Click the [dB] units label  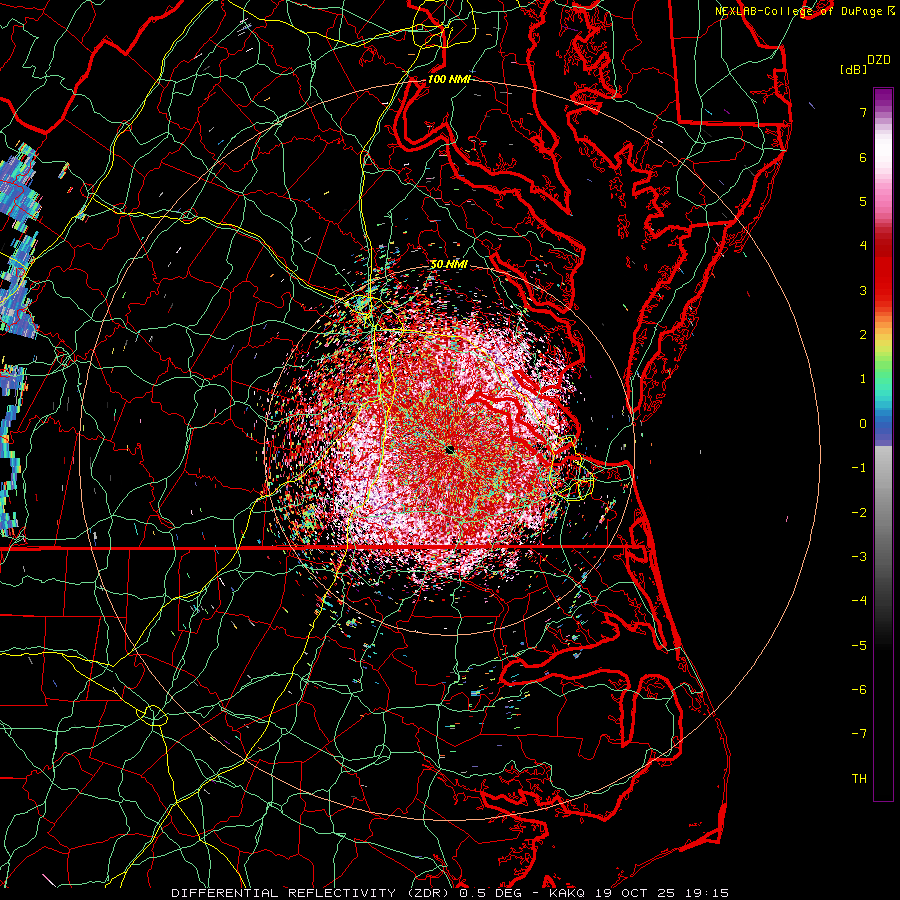click(x=853, y=69)
